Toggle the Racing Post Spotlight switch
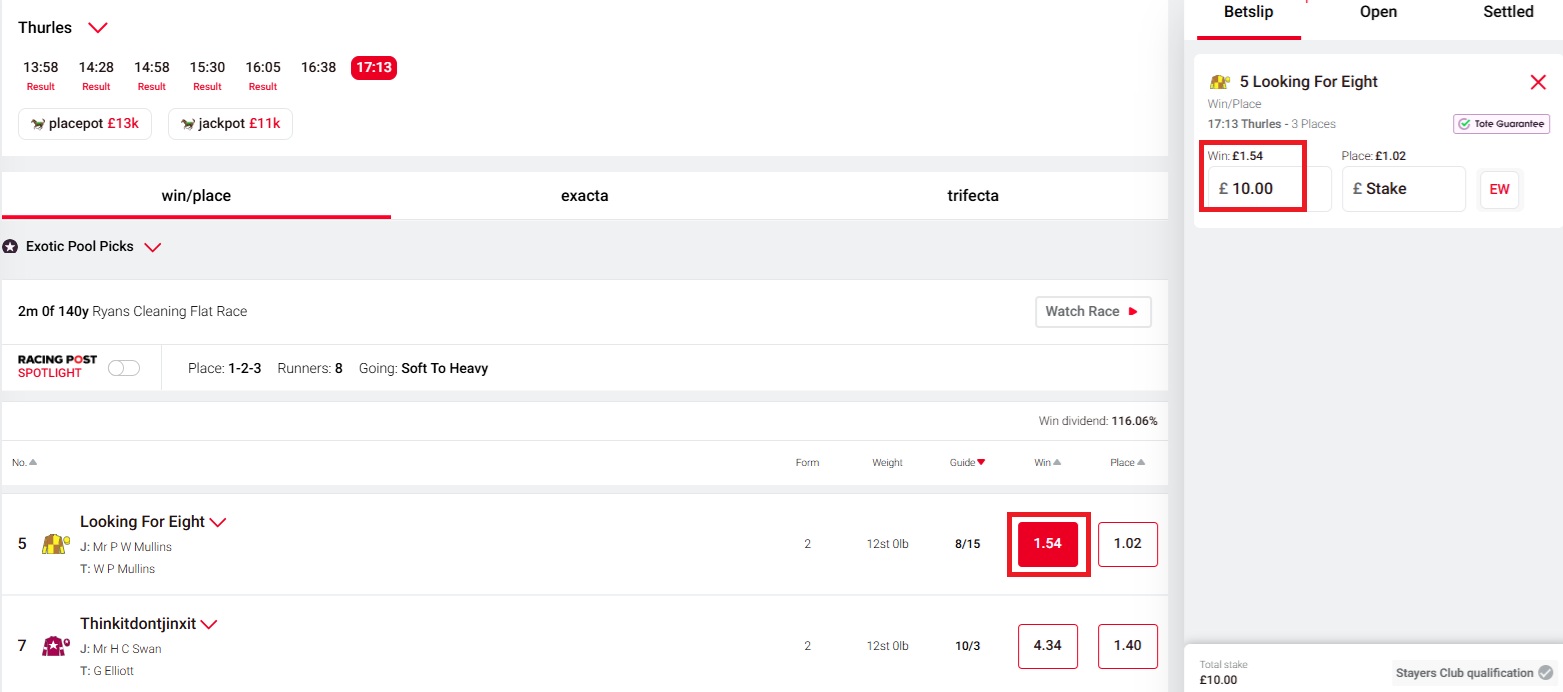The width and height of the screenshot is (1563, 692). point(124,367)
